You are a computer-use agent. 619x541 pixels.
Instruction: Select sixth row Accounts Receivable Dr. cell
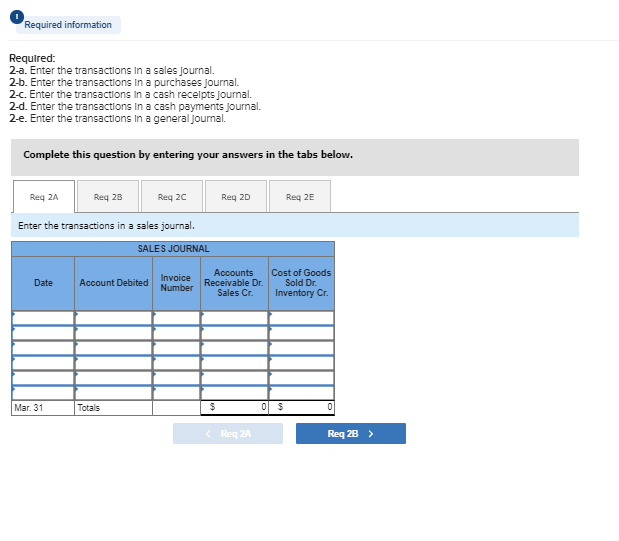coord(234,393)
